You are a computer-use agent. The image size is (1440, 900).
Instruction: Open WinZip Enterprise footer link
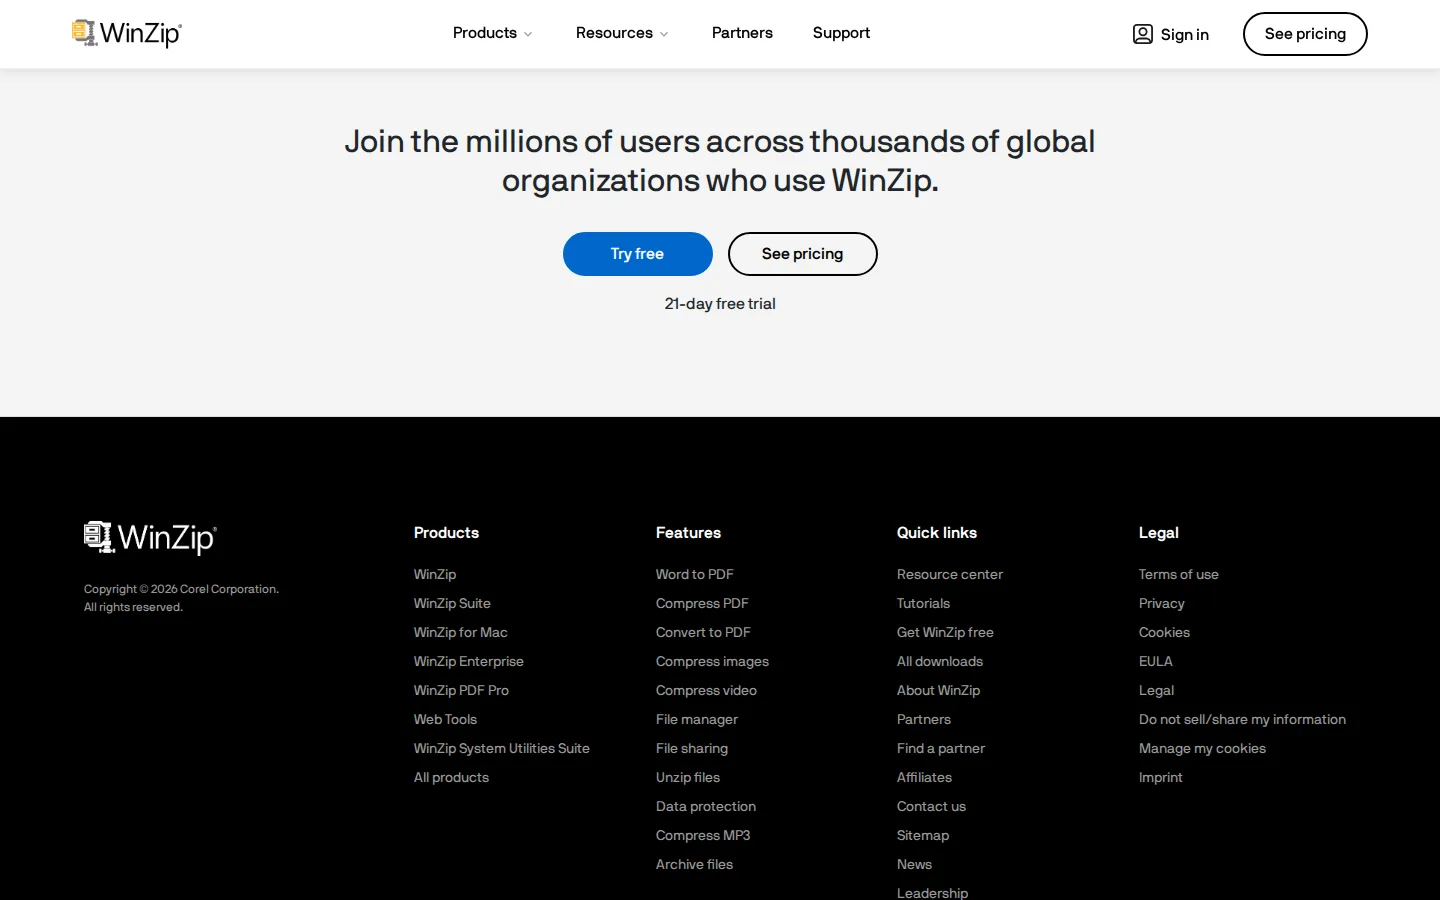click(469, 661)
